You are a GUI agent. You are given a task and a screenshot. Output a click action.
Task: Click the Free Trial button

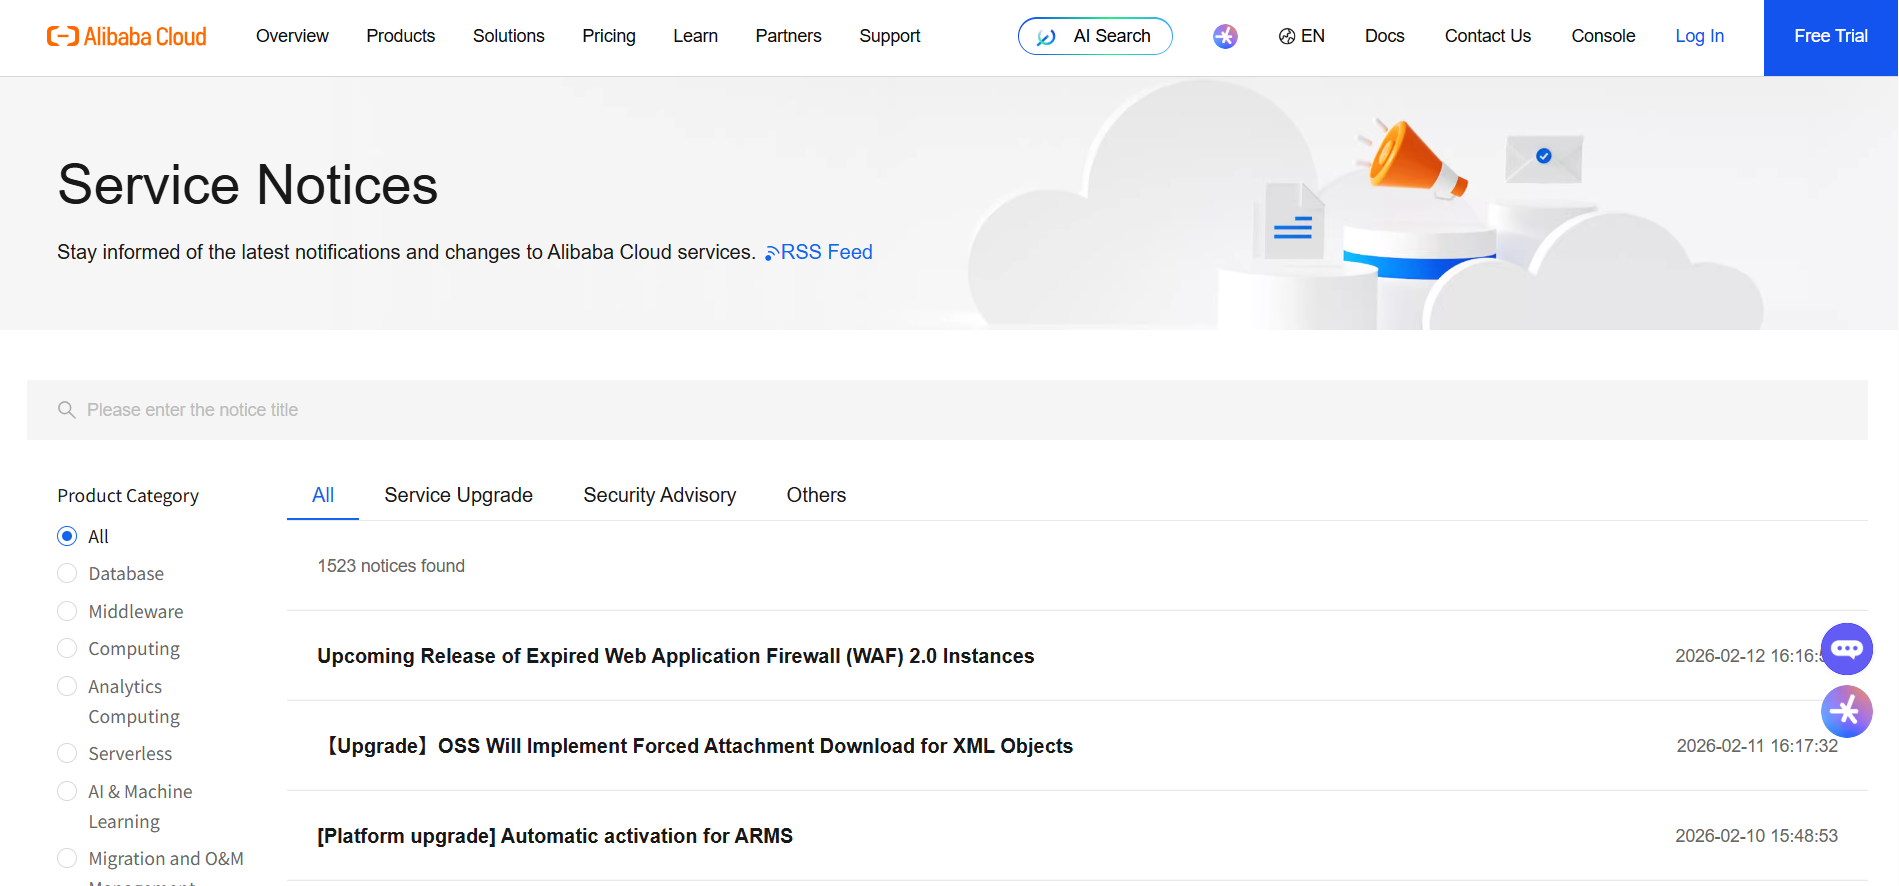pos(1830,37)
